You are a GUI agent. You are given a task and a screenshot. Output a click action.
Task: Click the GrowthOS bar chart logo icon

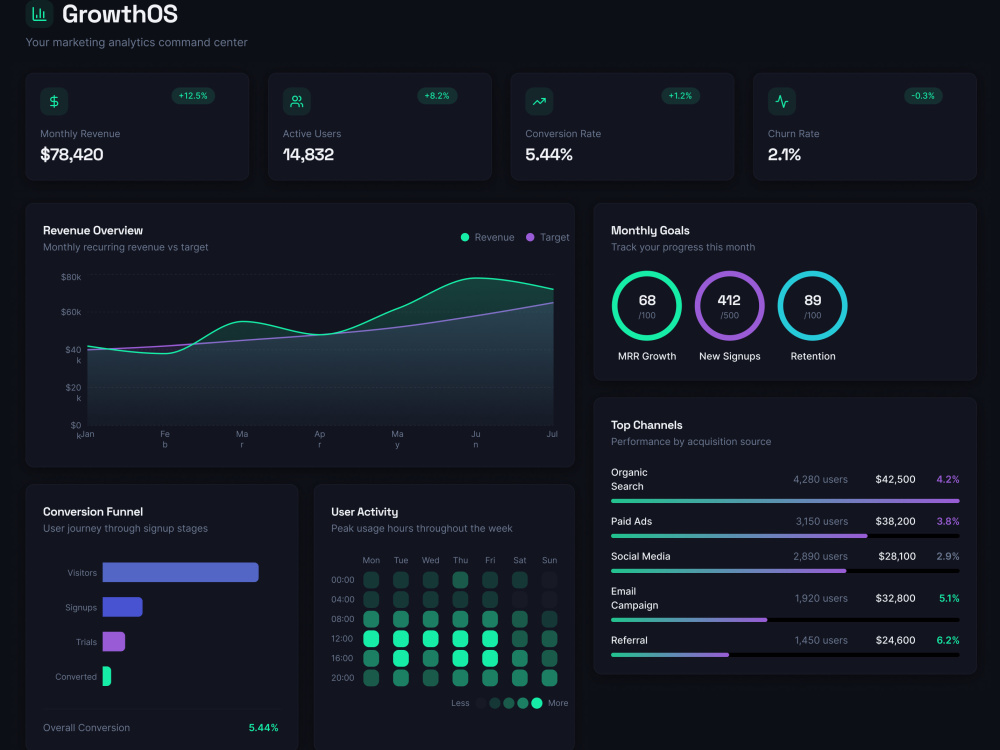(x=40, y=14)
